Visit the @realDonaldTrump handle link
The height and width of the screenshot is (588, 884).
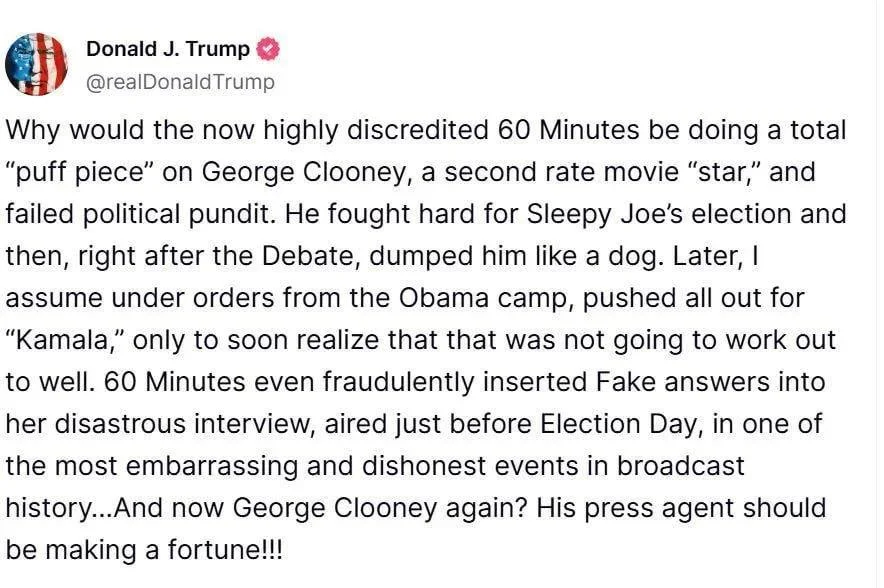point(180,82)
